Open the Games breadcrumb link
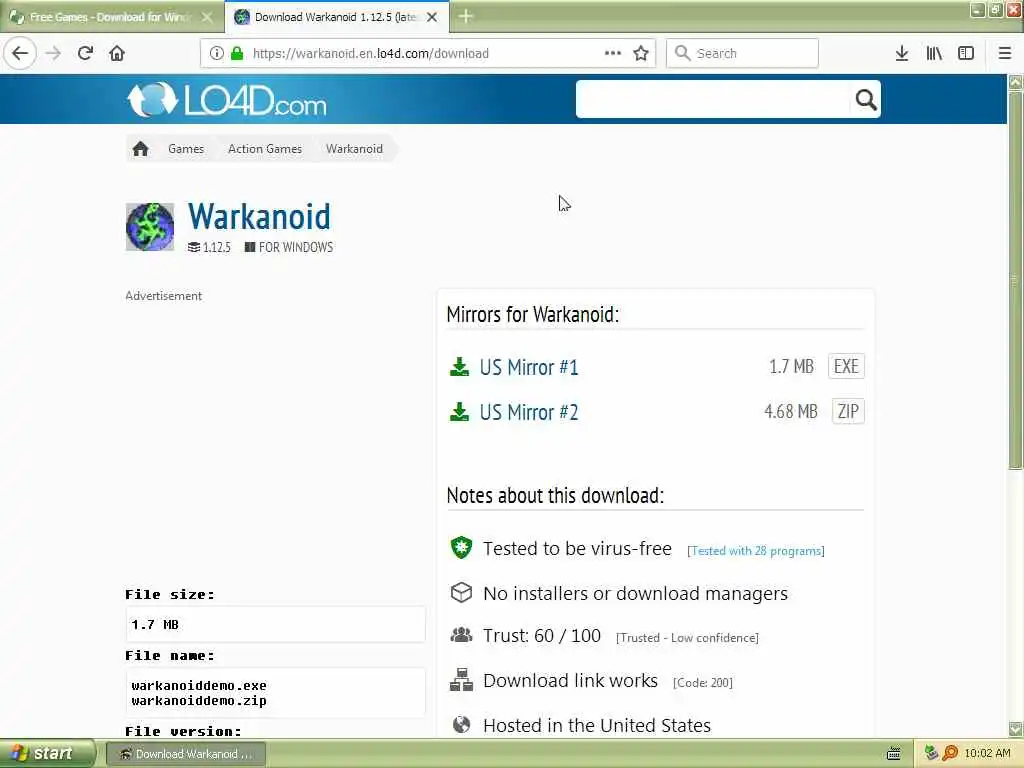Screen dimensions: 1024x768 point(186,149)
